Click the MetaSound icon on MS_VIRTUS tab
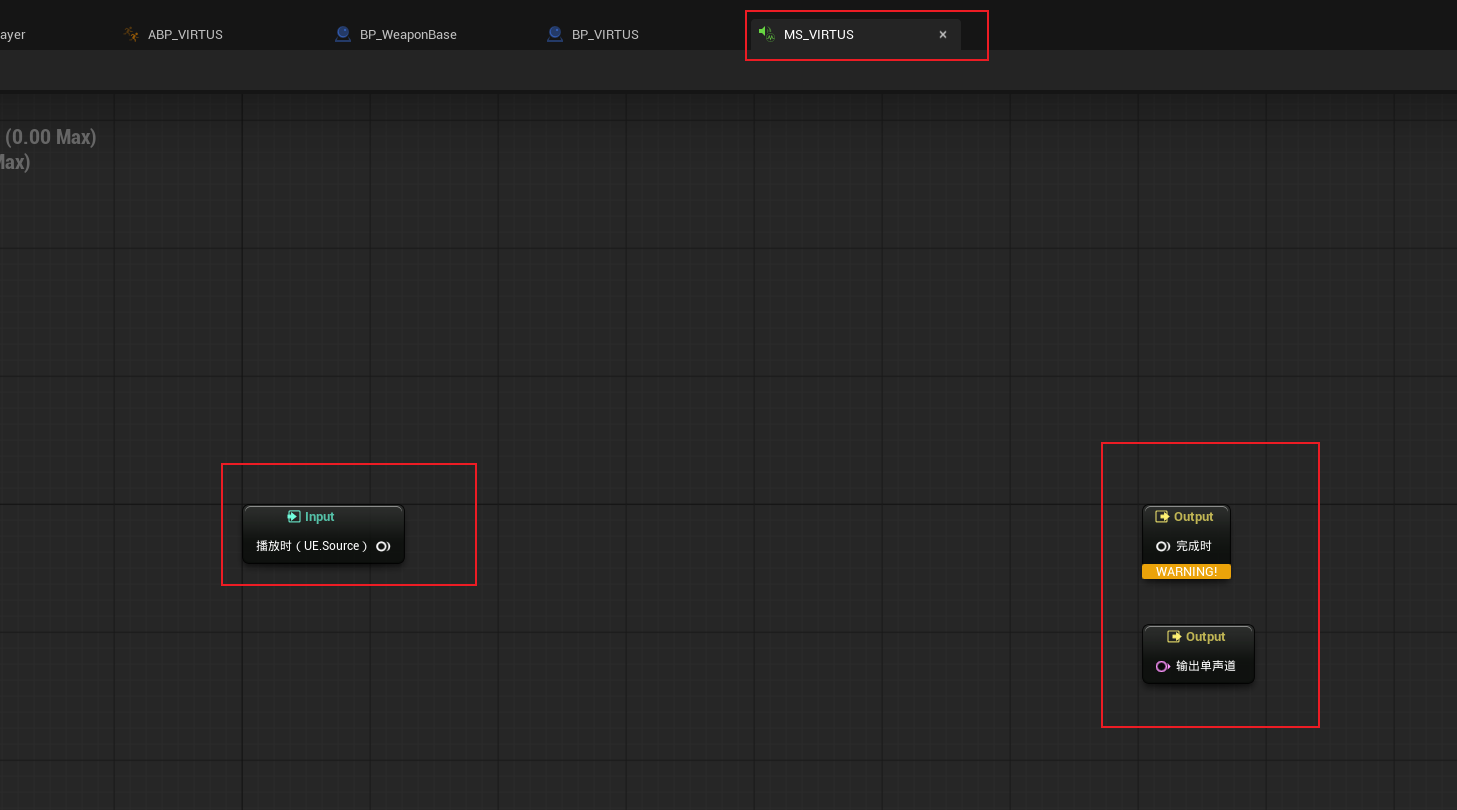This screenshot has height=810, width=1457. coord(767,34)
